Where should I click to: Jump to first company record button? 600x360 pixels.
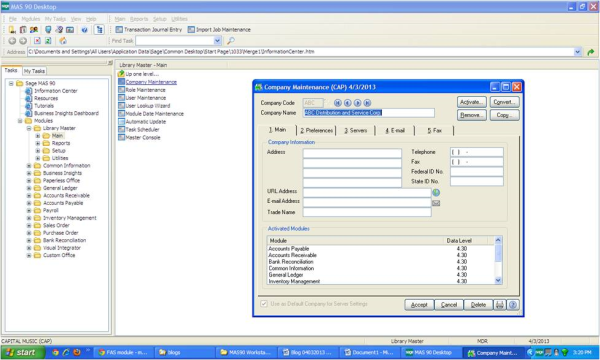(338, 103)
